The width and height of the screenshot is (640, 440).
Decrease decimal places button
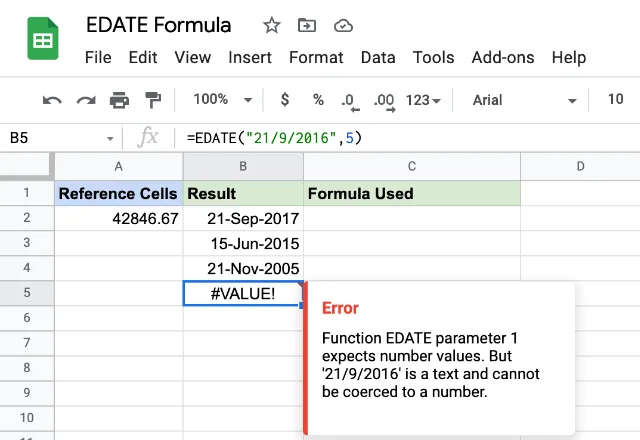coord(350,101)
